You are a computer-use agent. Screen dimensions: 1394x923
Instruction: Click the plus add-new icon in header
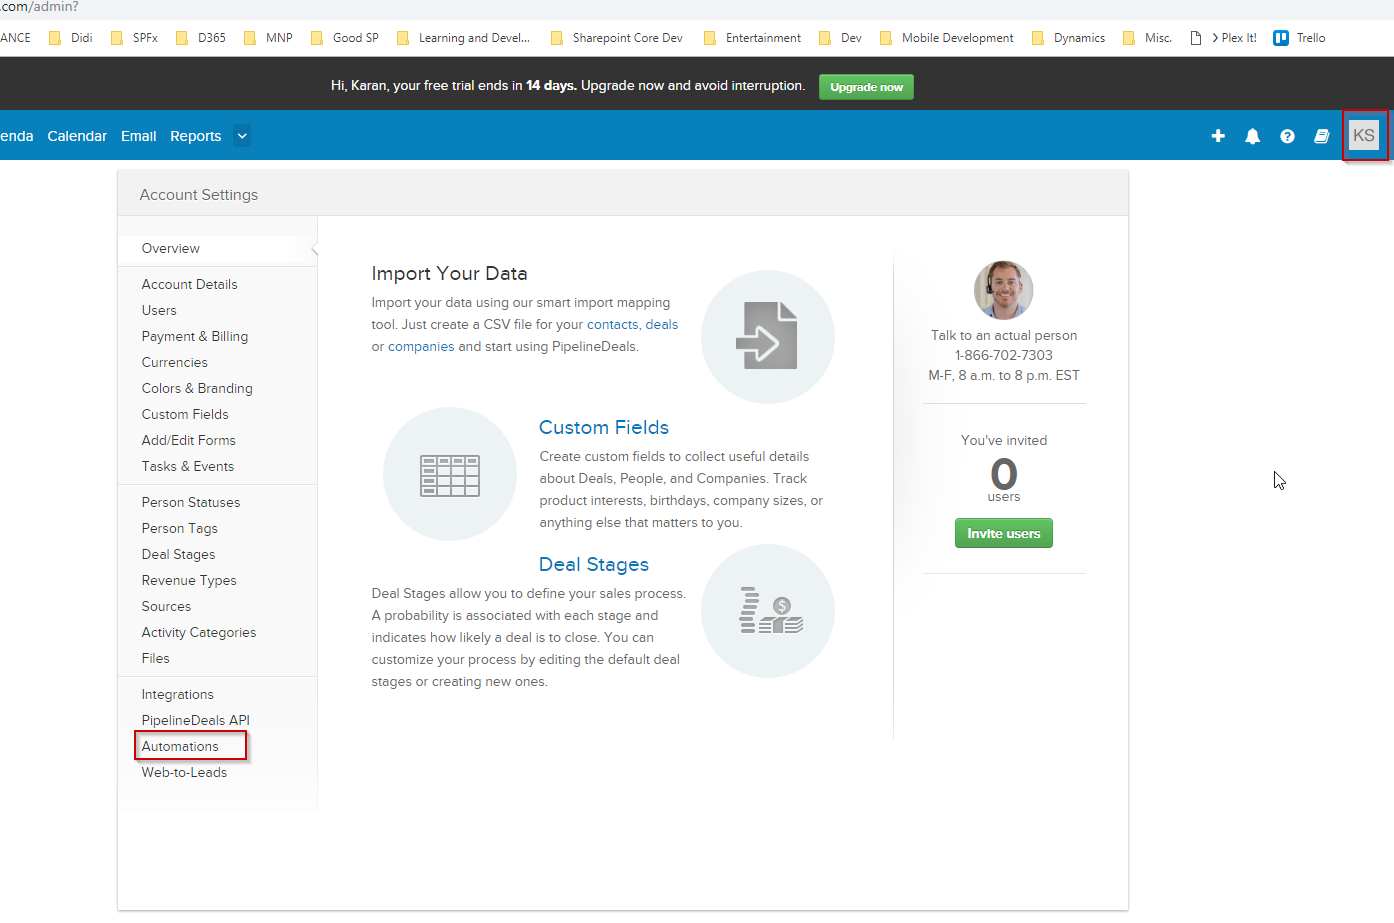pos(1218,136)
